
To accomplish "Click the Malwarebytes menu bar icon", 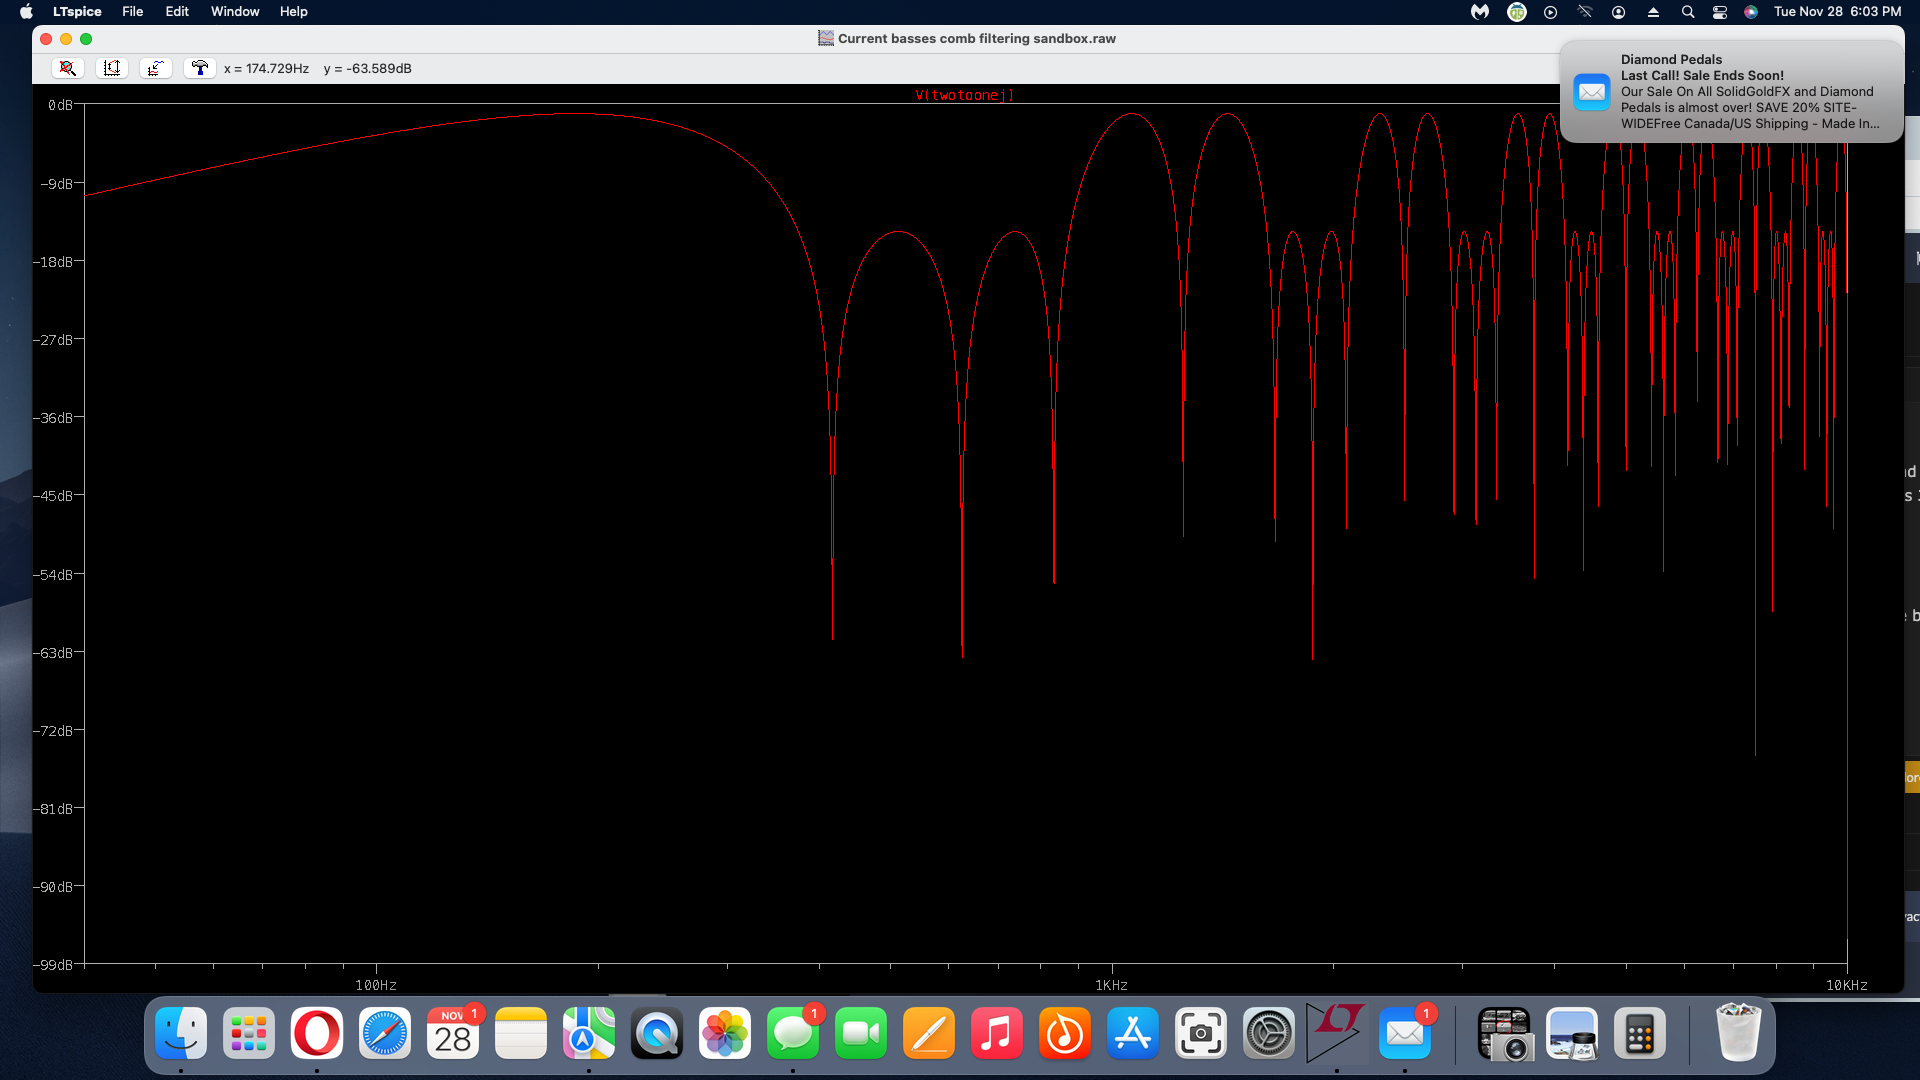I will pyautogui.click(x=1480, y=12).
